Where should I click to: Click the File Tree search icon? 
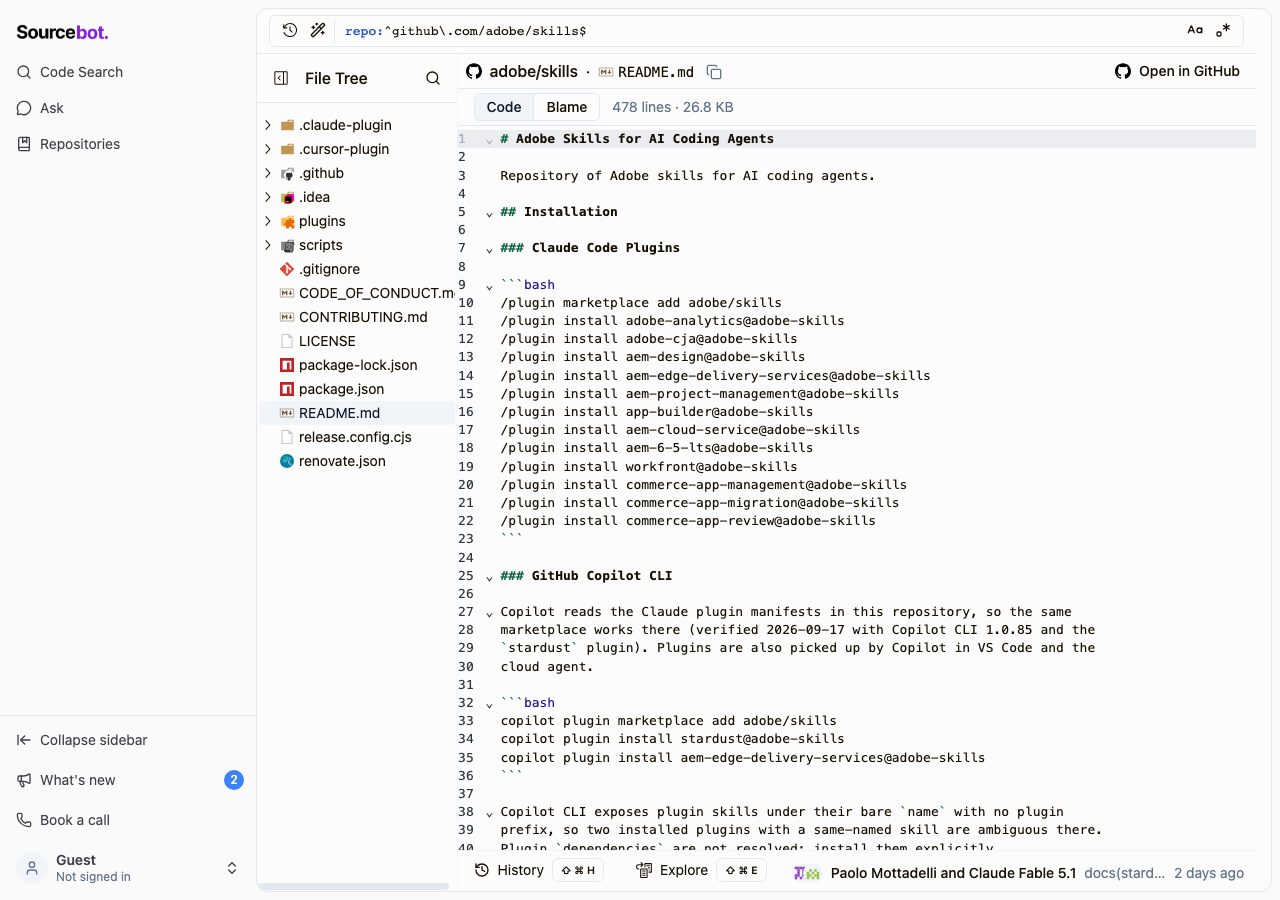[x=433, y=78]
